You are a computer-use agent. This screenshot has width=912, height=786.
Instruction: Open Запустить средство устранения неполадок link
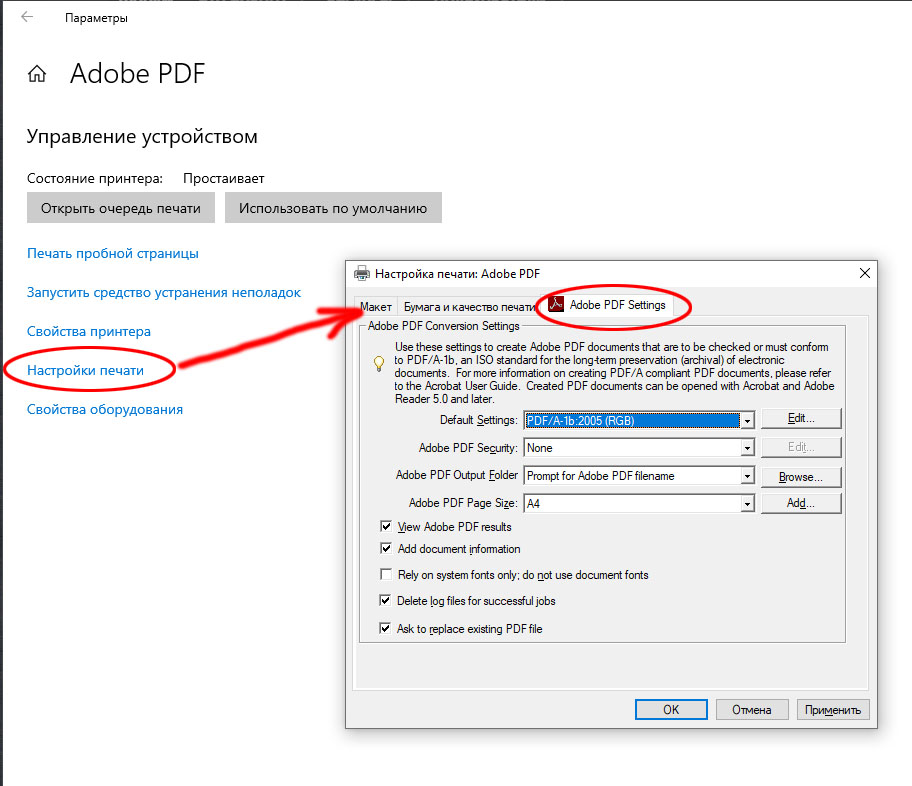[164, 293]
